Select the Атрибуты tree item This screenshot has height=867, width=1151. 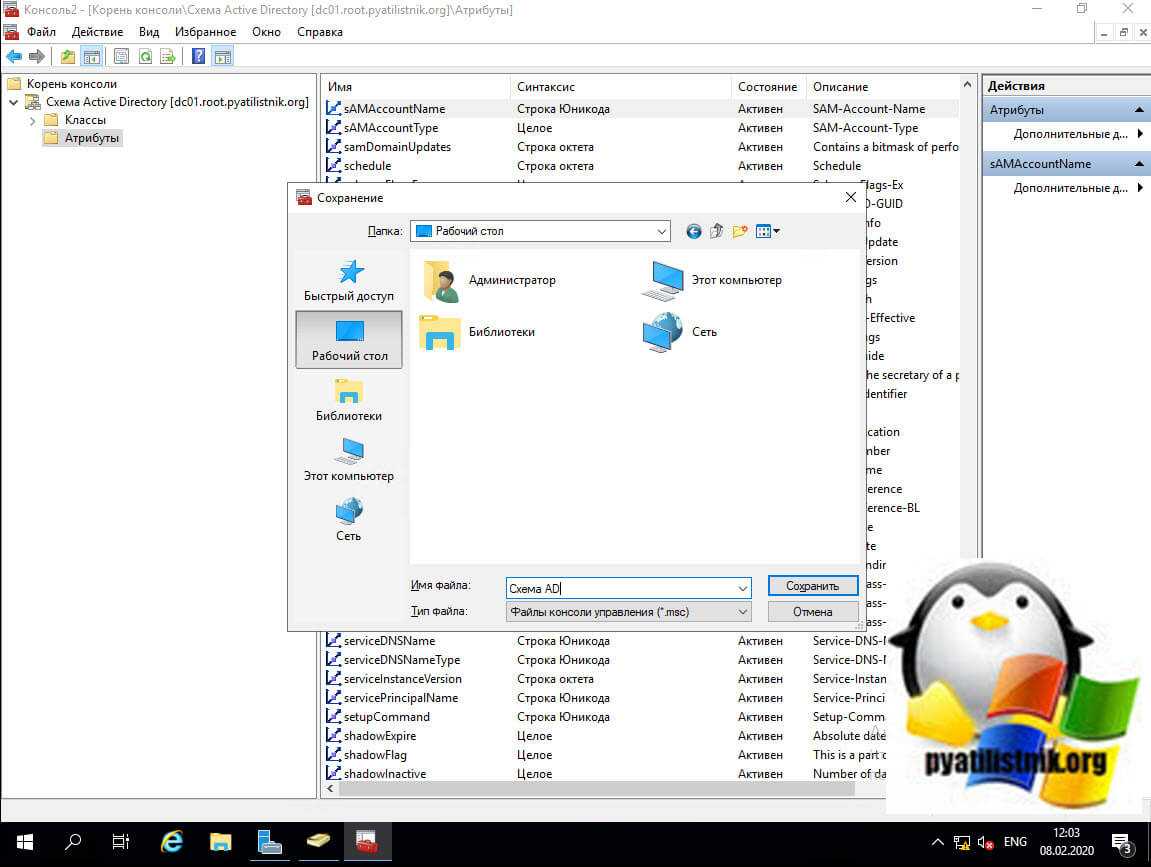pos(92,138)
